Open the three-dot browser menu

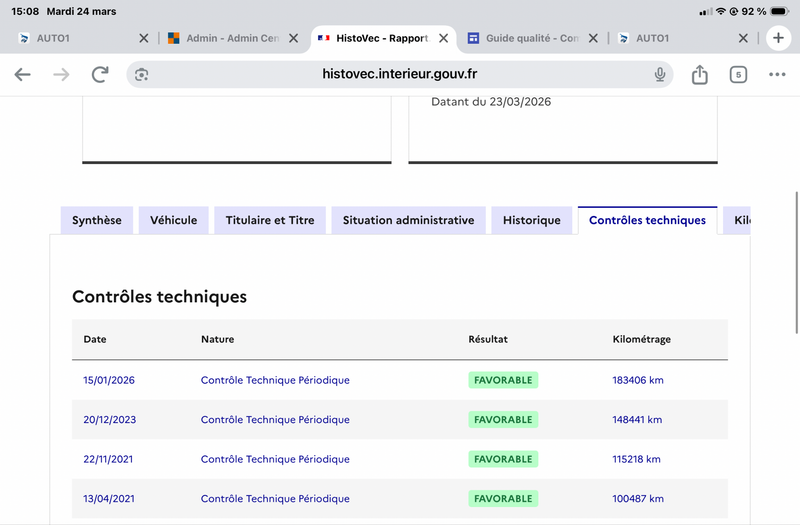pos(777,75)
